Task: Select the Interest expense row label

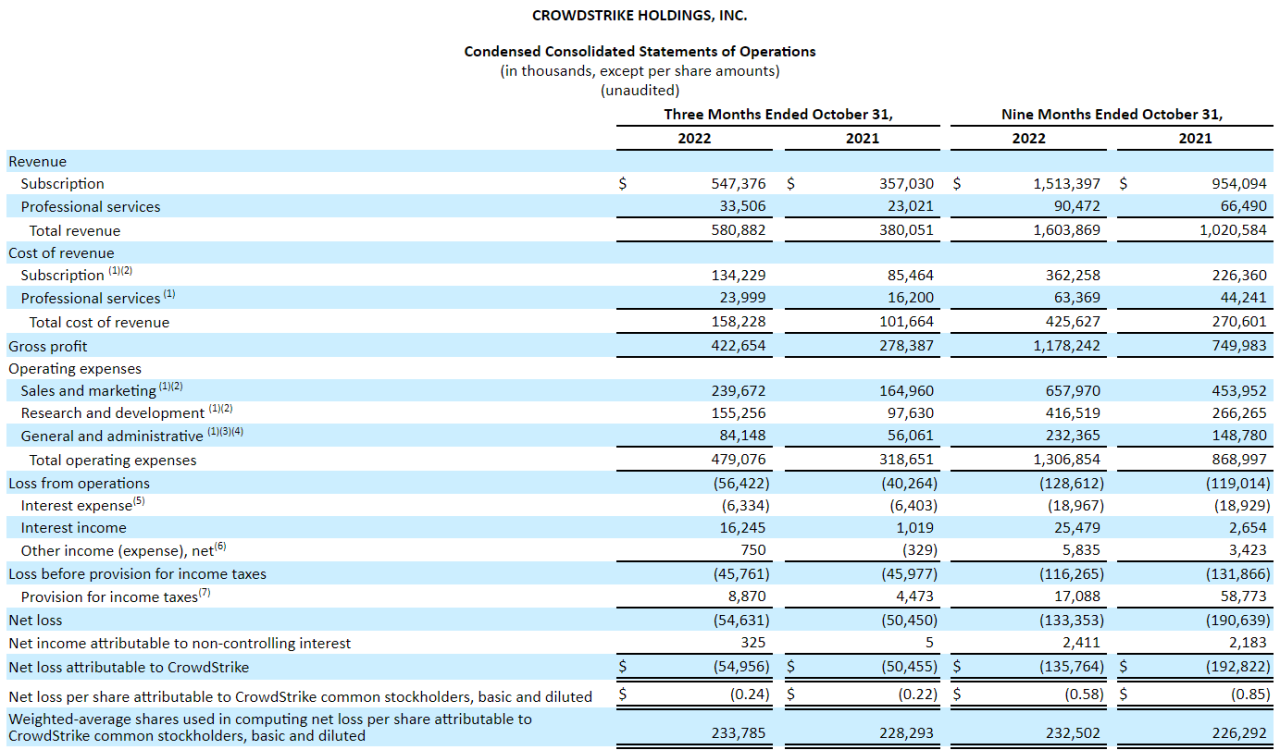Action: click(76, 506)
